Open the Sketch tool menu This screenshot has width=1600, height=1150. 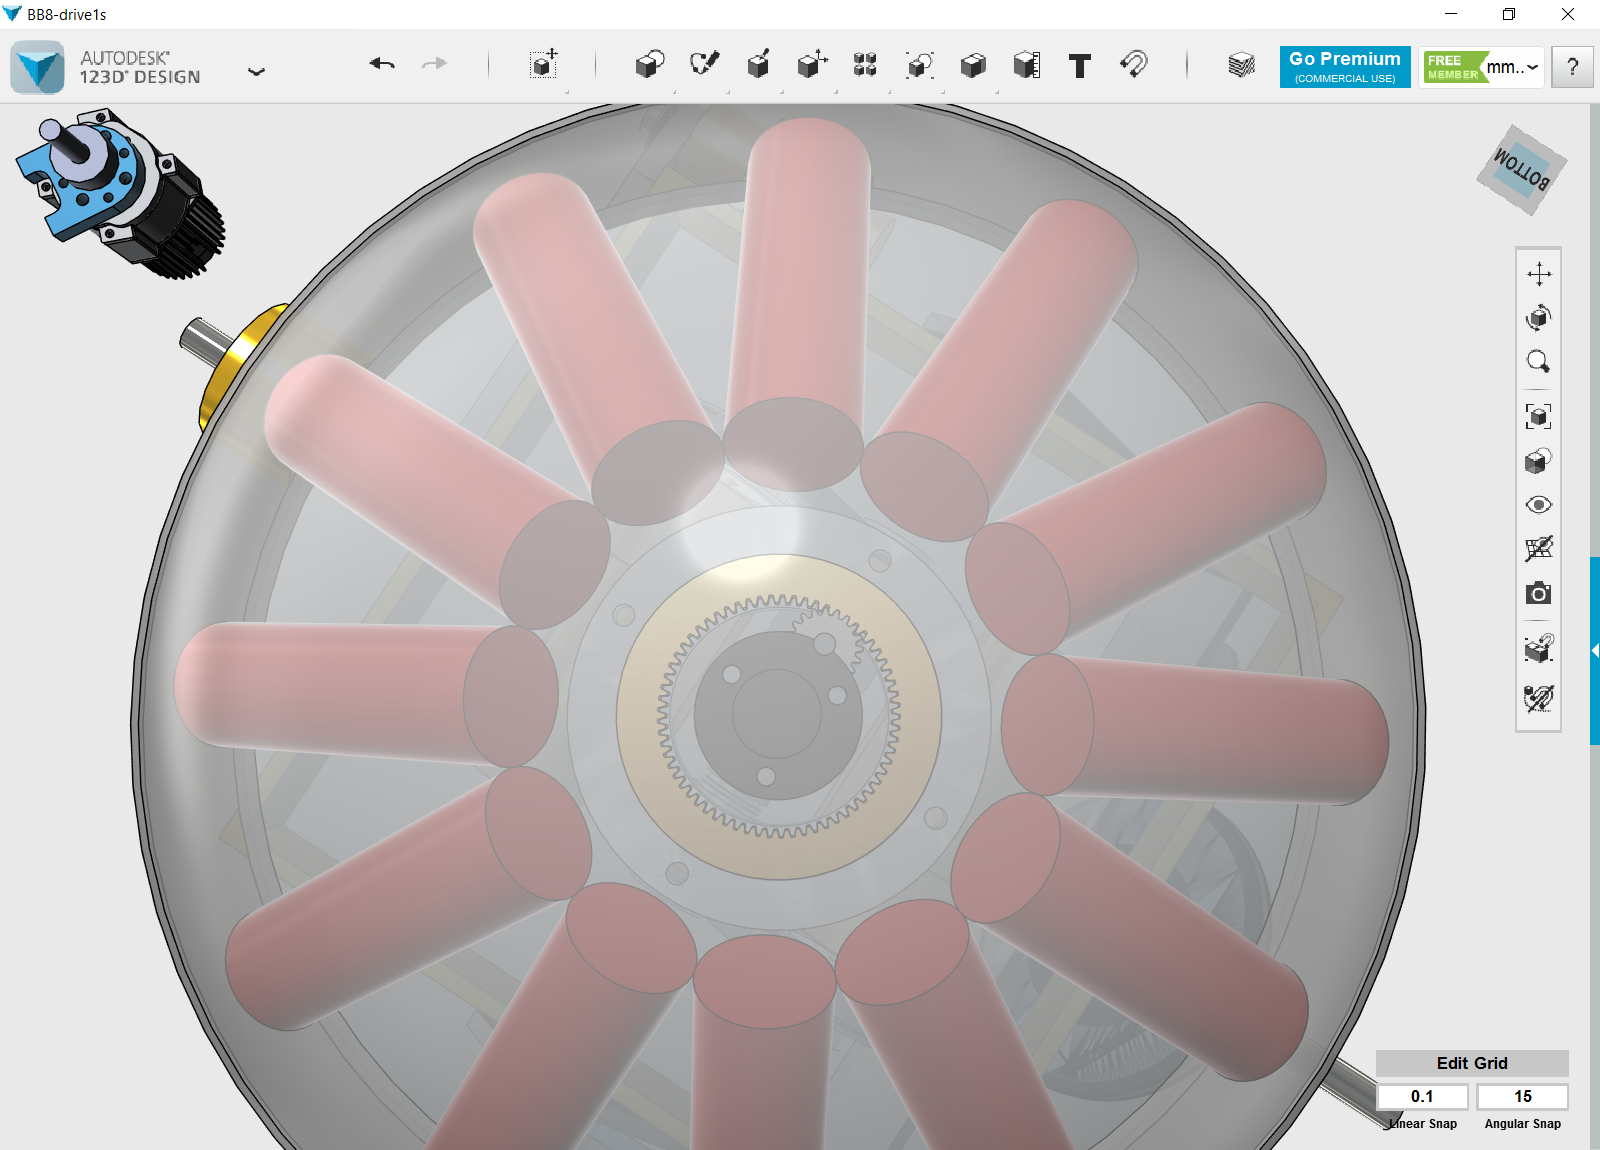coord(704,65)
